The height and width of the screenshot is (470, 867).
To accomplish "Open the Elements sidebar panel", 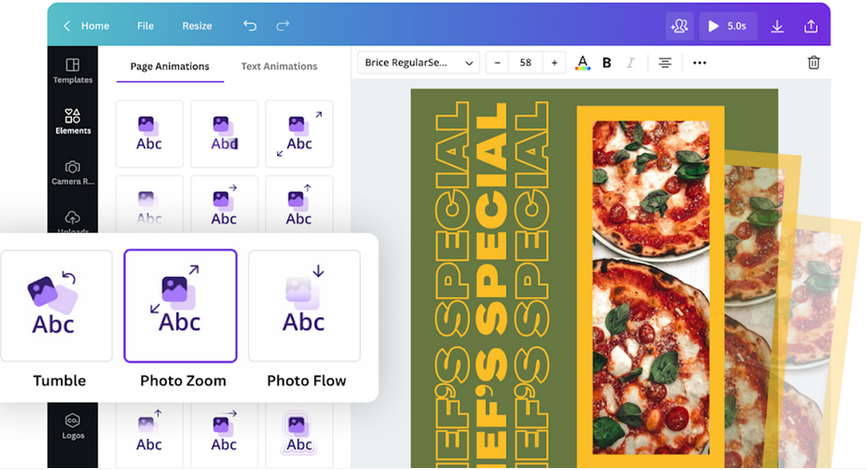I will pos(72,122).
